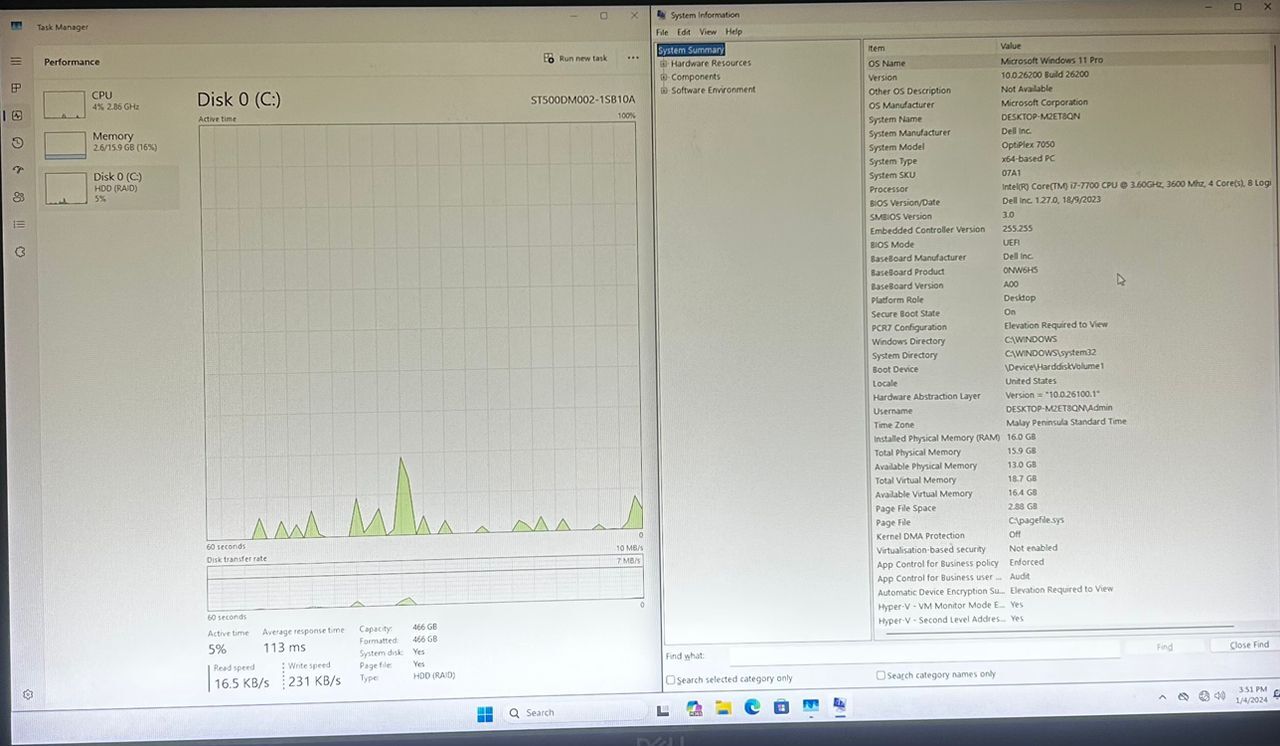Open Microsoft Edge from the taskbar
The height and width of the screenshot is (746, 1280).
pyautogui.click(x=752, y=708)
